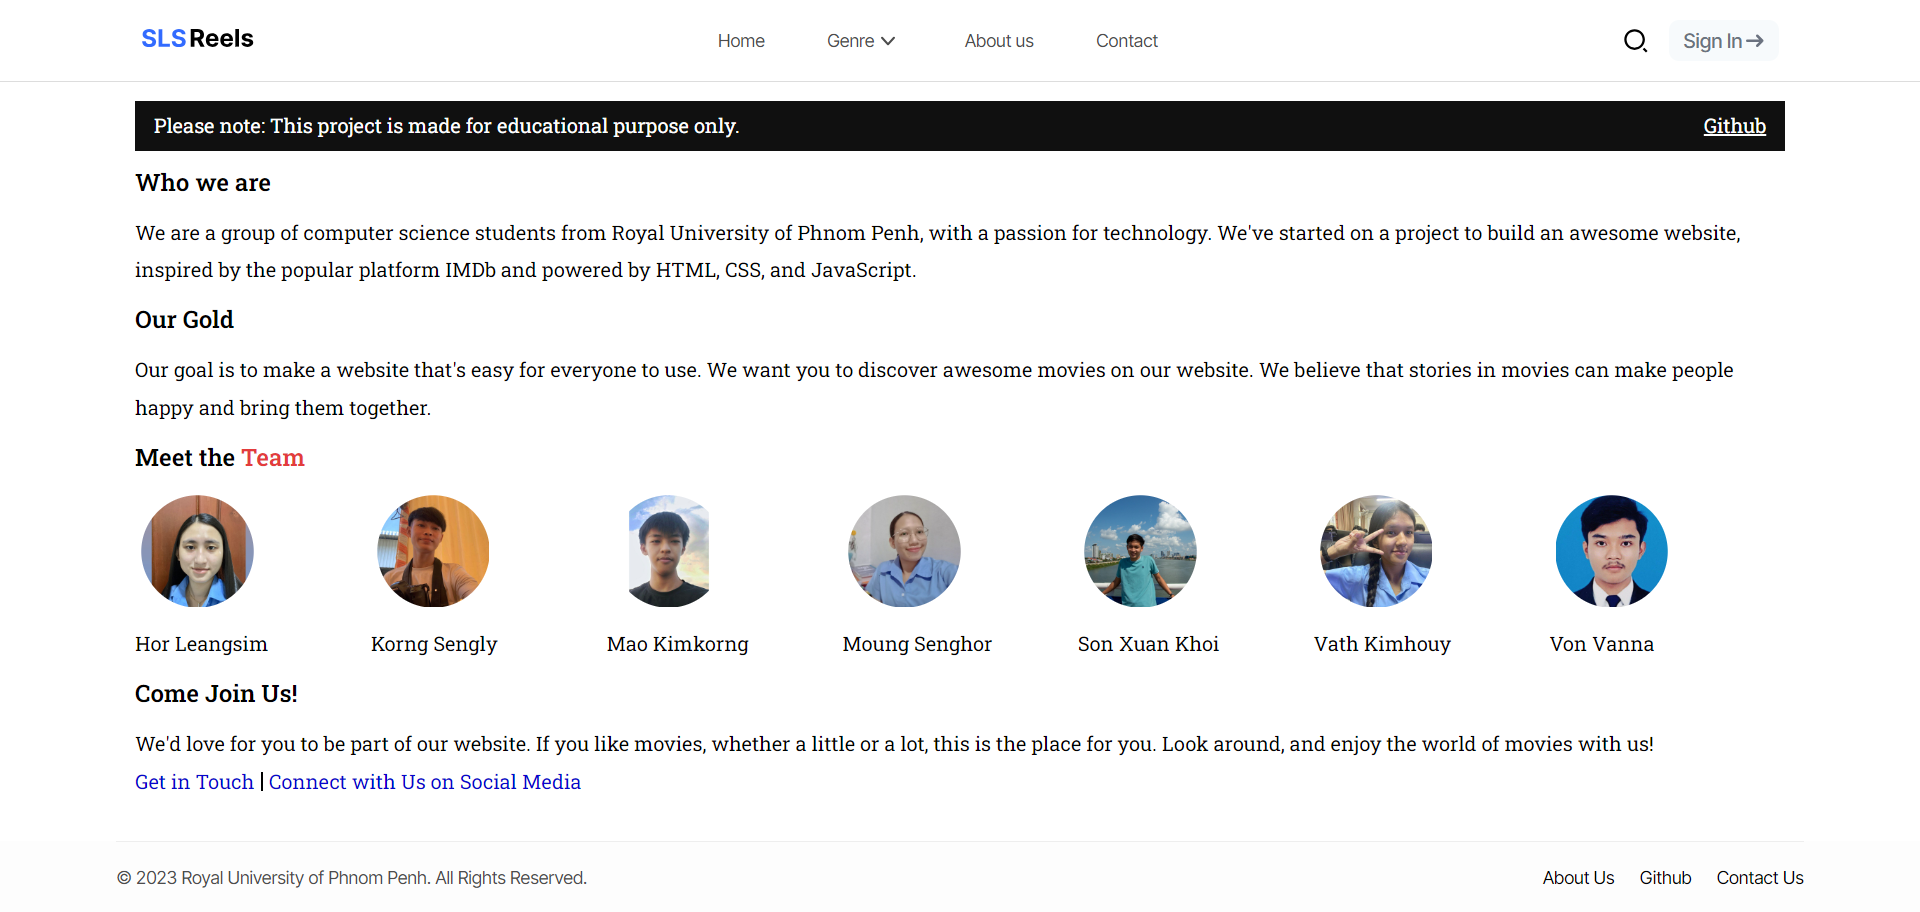The image size is (1920, 912).
Task: Go to the Home menu item
Action: (x=741, y=41)
